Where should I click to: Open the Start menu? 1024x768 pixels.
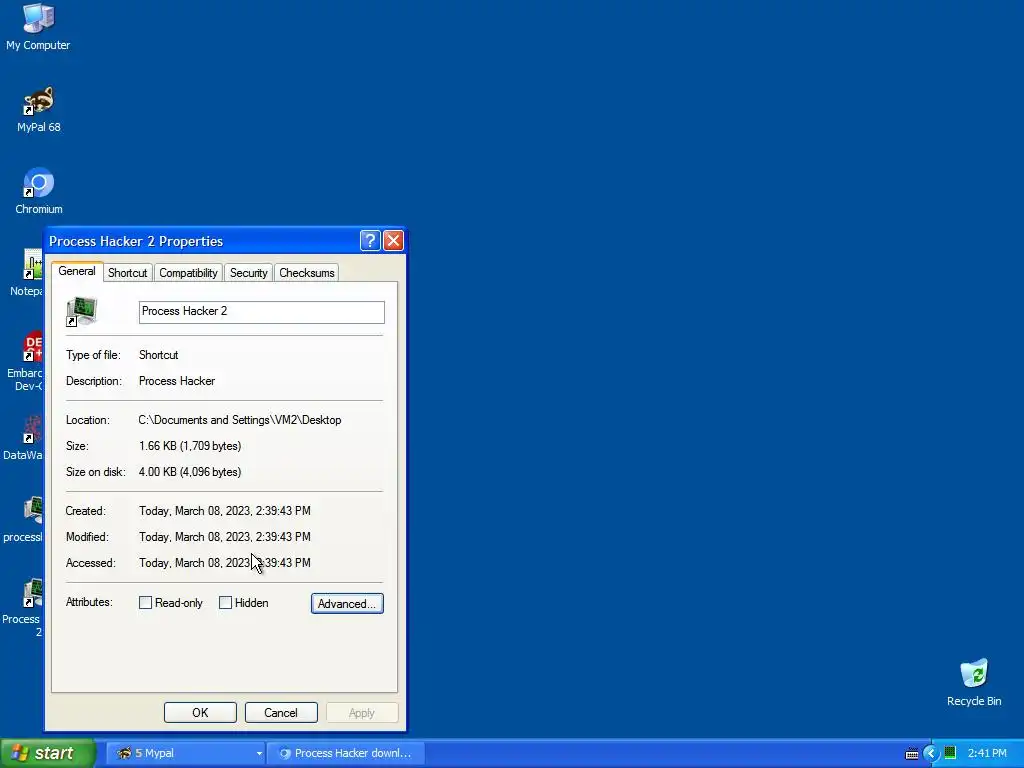click(x=48, y=753)
